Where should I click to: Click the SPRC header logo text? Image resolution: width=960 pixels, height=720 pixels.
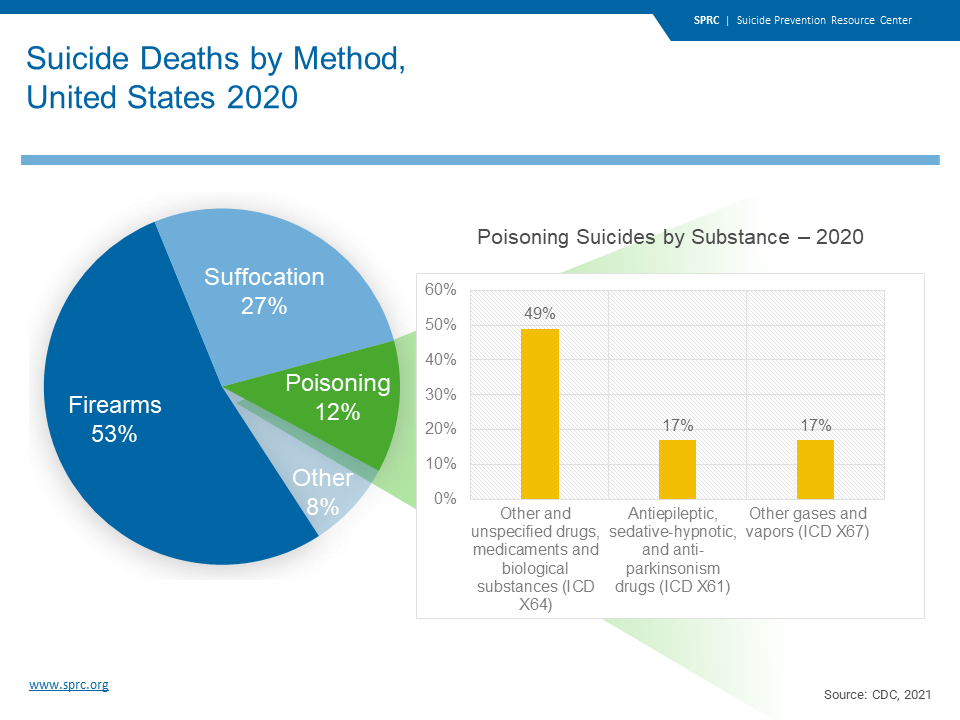point(706,20)
